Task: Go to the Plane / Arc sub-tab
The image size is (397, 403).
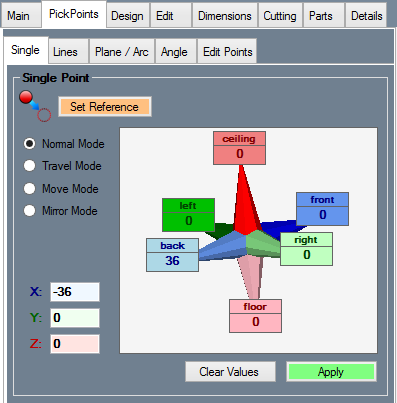Action: pos(122,52)
